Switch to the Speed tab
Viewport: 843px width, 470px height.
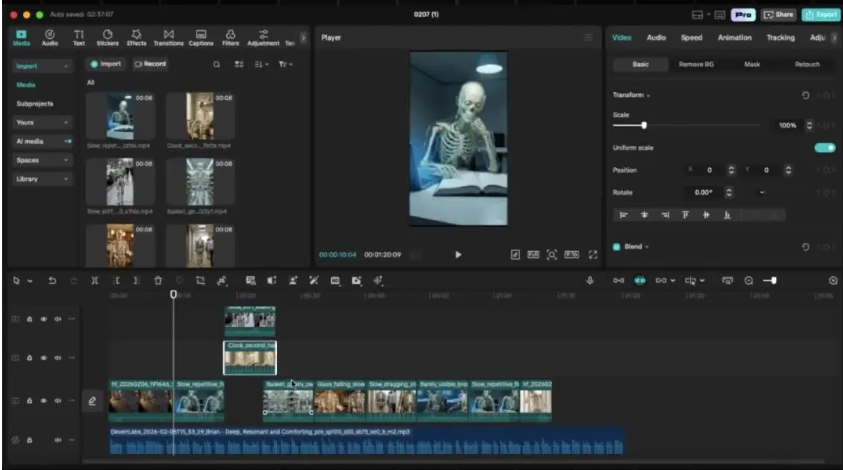pyautogui.click(x=691, y=38)
